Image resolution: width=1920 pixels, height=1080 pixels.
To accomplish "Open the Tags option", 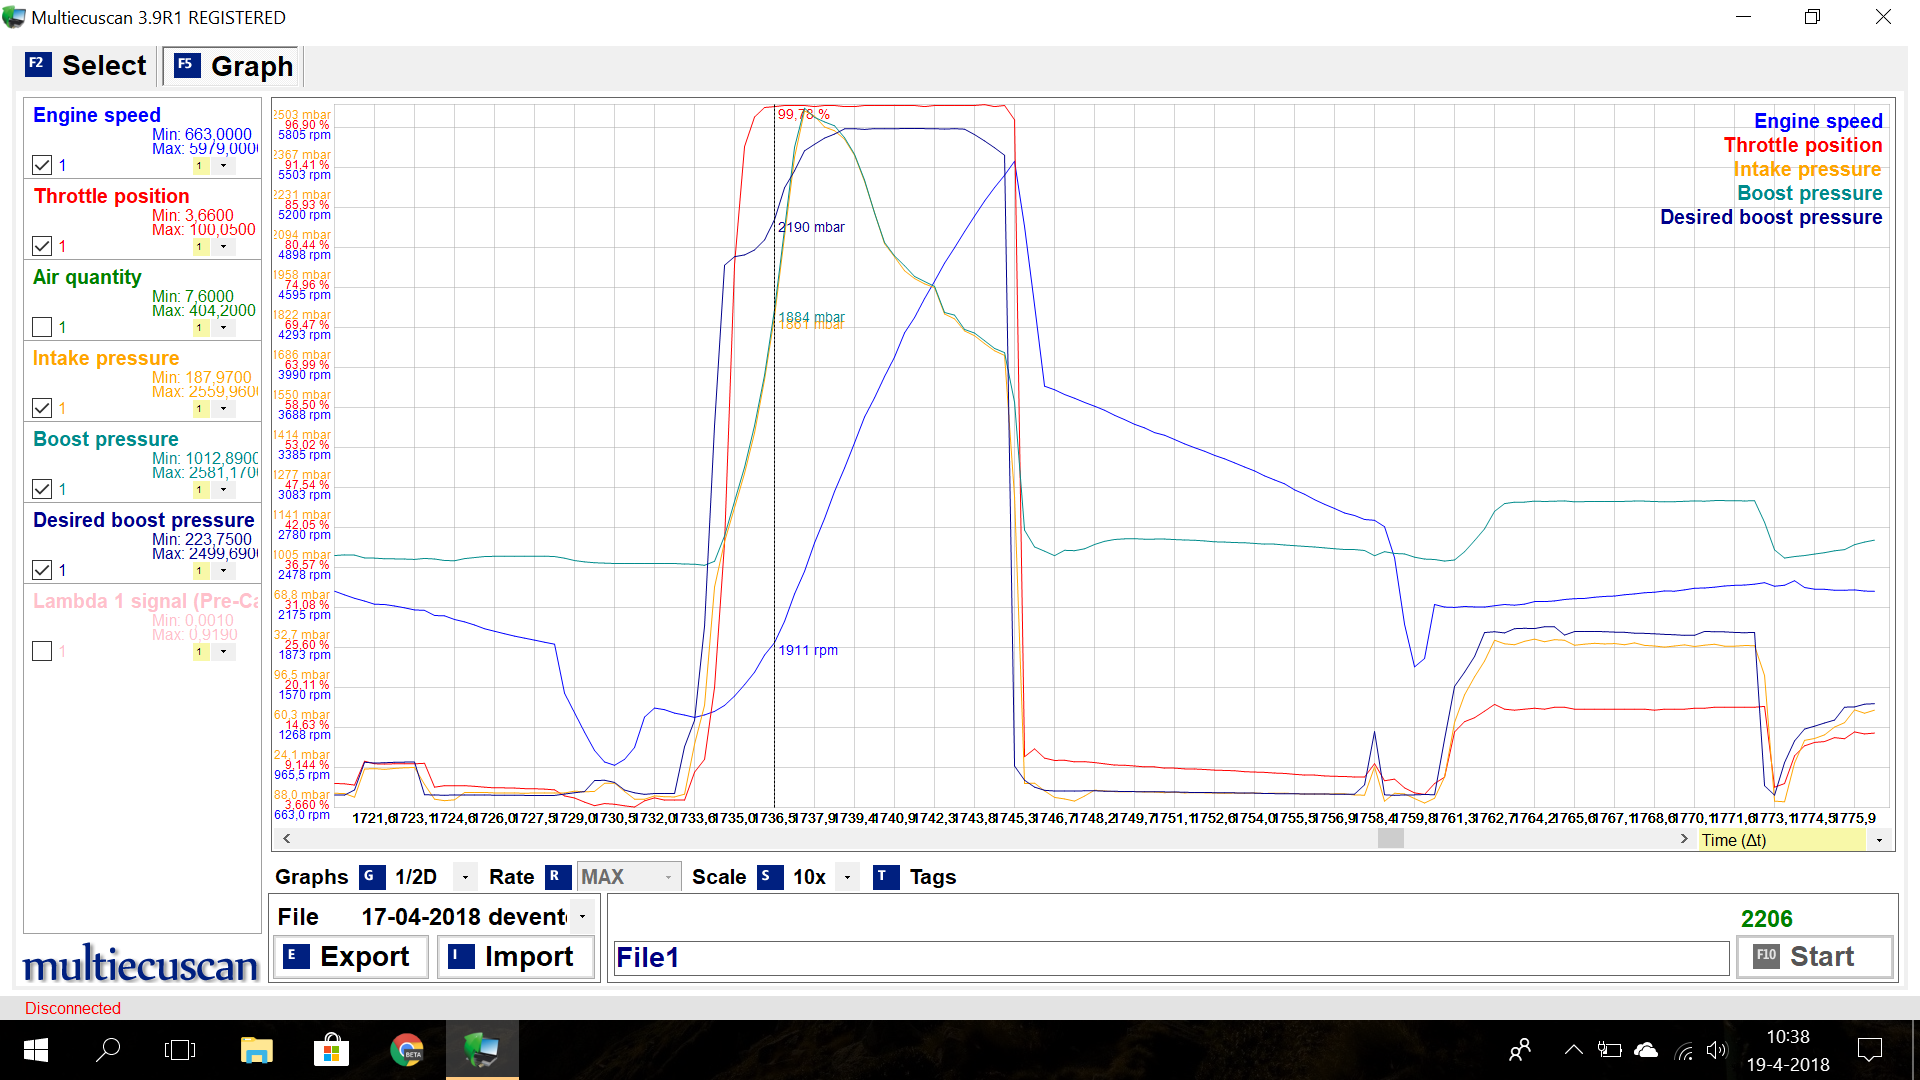I will pyautogui.click(x=932, y=877).
